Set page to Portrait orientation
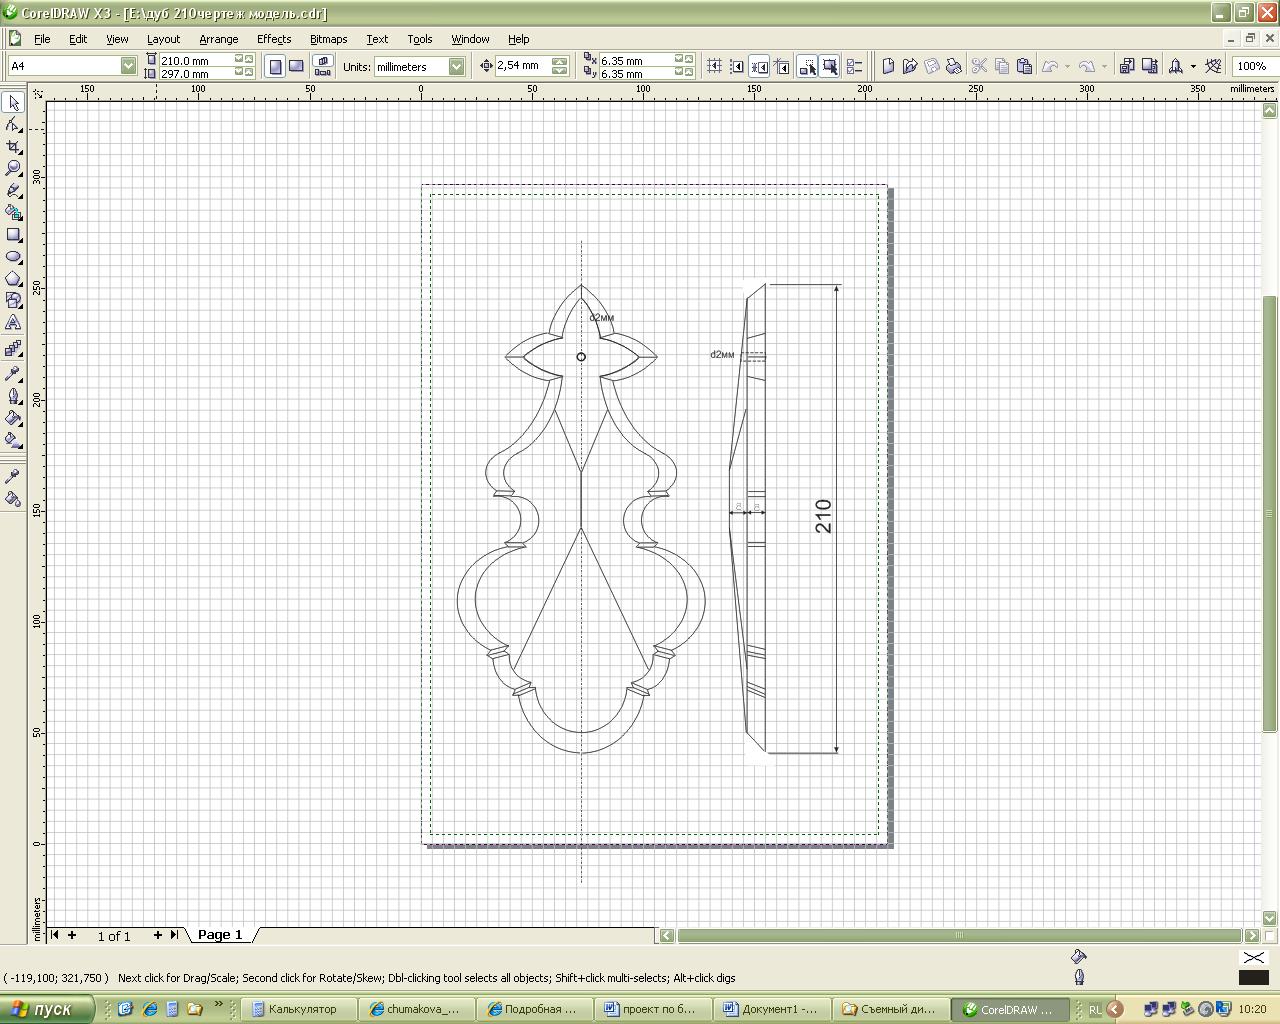 click(275, 66)
